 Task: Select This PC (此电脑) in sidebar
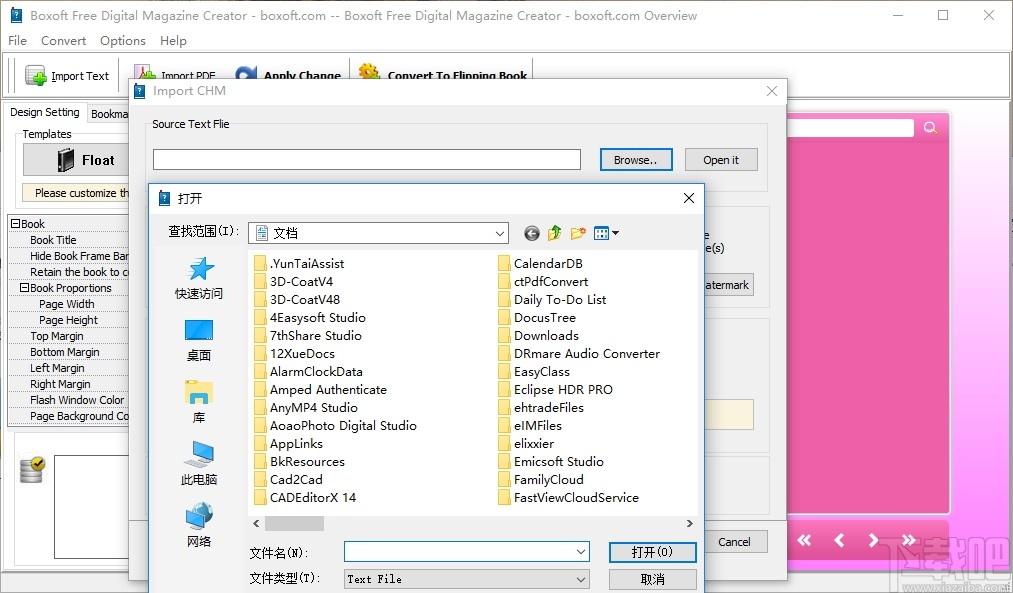click(199, 464)
